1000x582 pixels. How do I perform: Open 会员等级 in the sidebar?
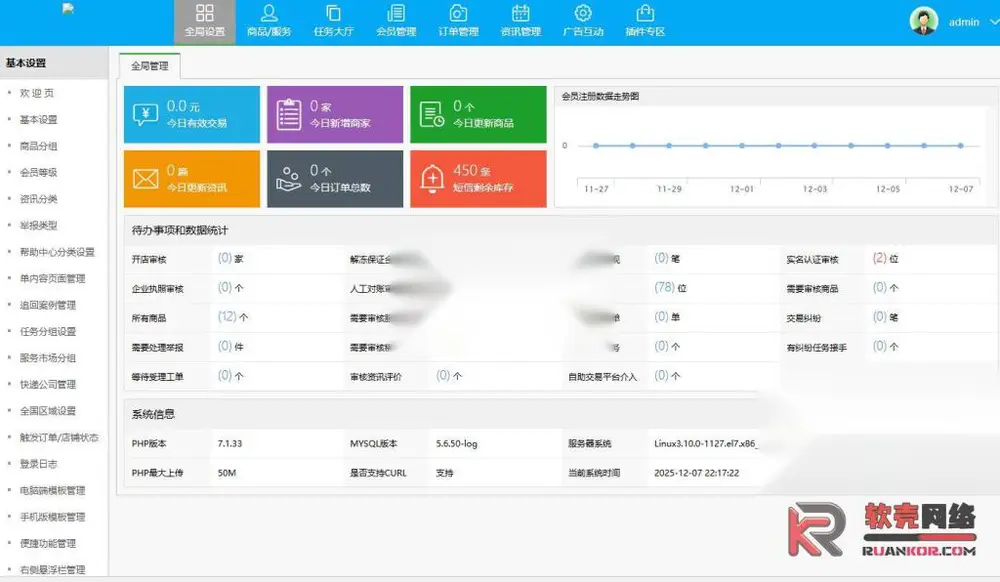pyautogui.click(x=38, y=173)
